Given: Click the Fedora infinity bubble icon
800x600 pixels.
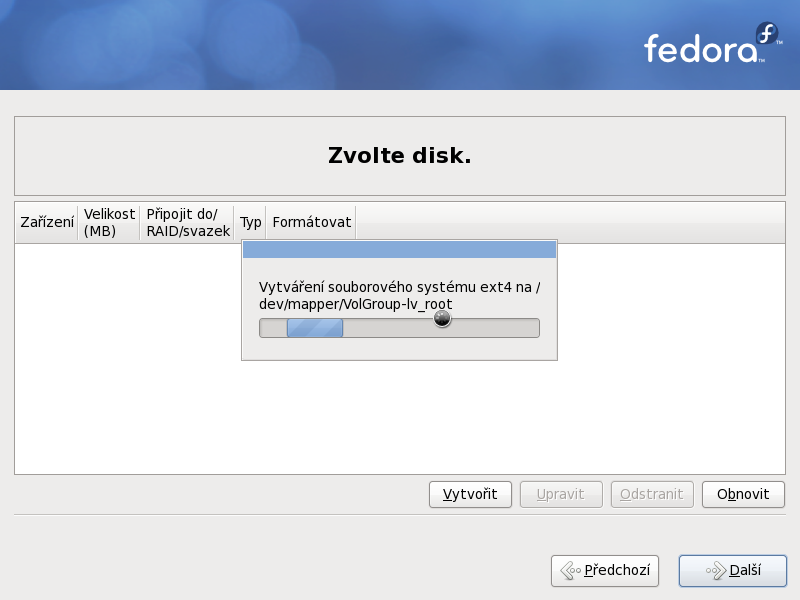Looking at the screenshot, I should click(x=766, y=33).
